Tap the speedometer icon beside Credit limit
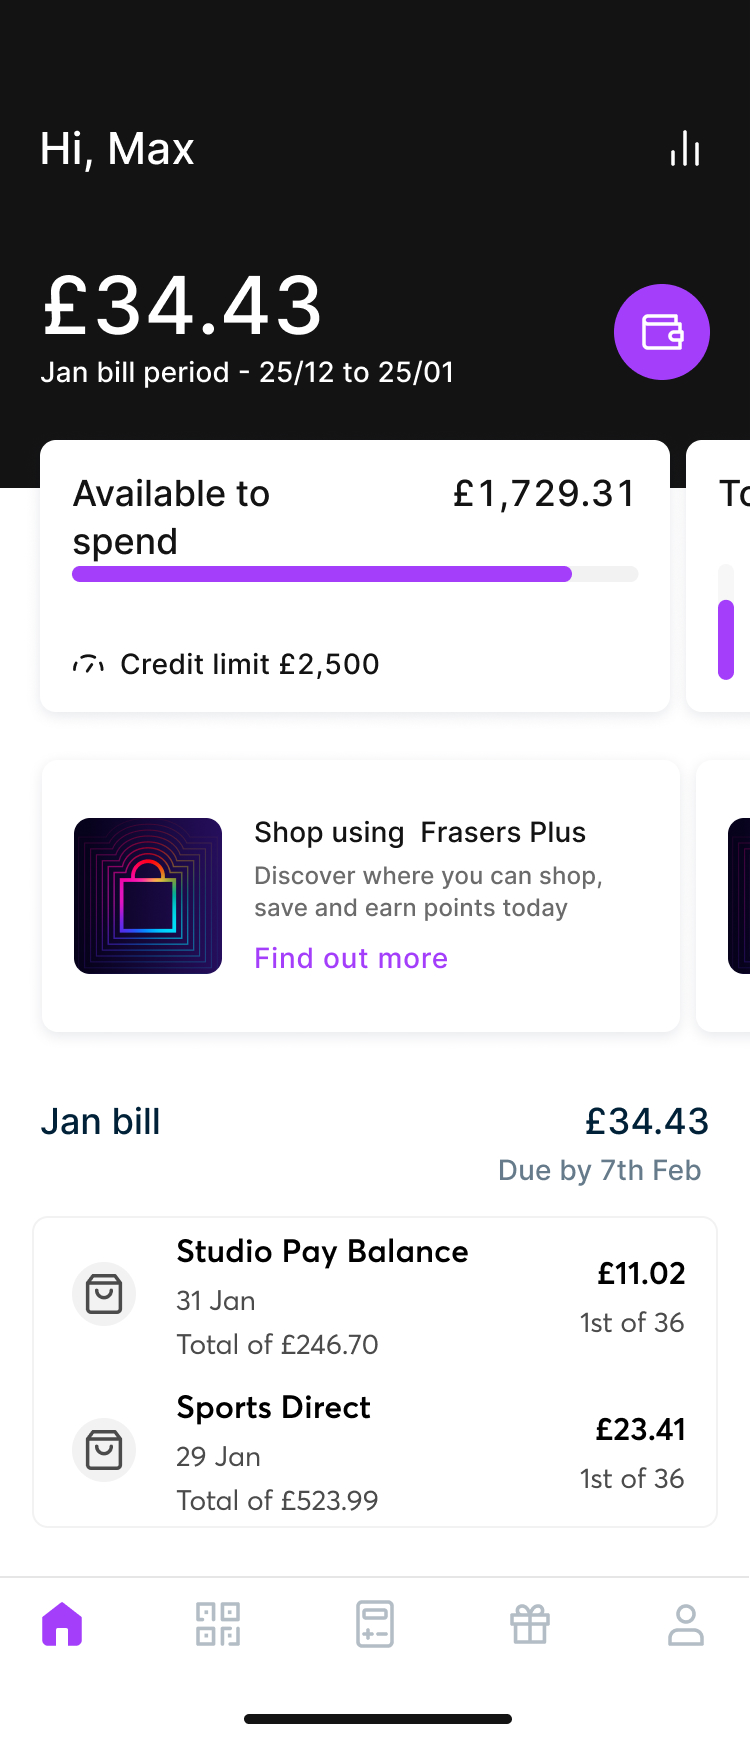Screen dimensions: 750x1740 88,663
